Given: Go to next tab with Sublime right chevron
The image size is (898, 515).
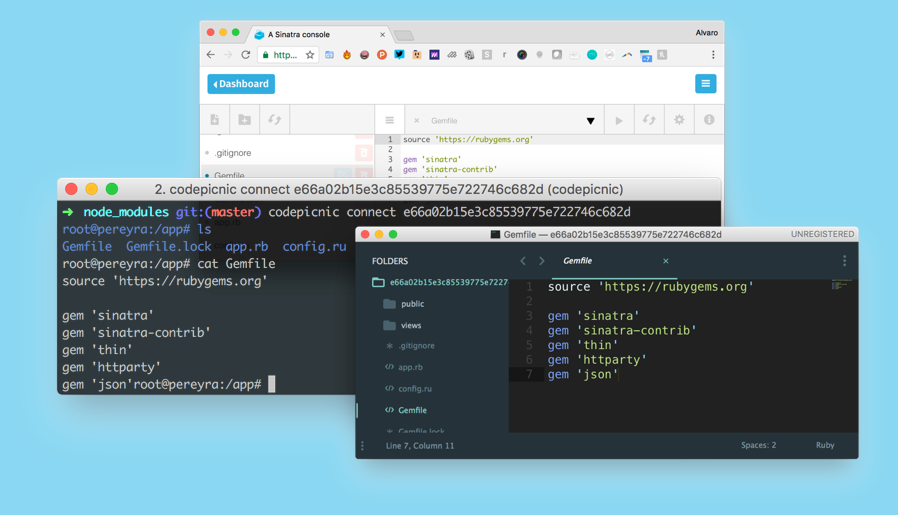Looking at the screenshot, I should 542,261.
